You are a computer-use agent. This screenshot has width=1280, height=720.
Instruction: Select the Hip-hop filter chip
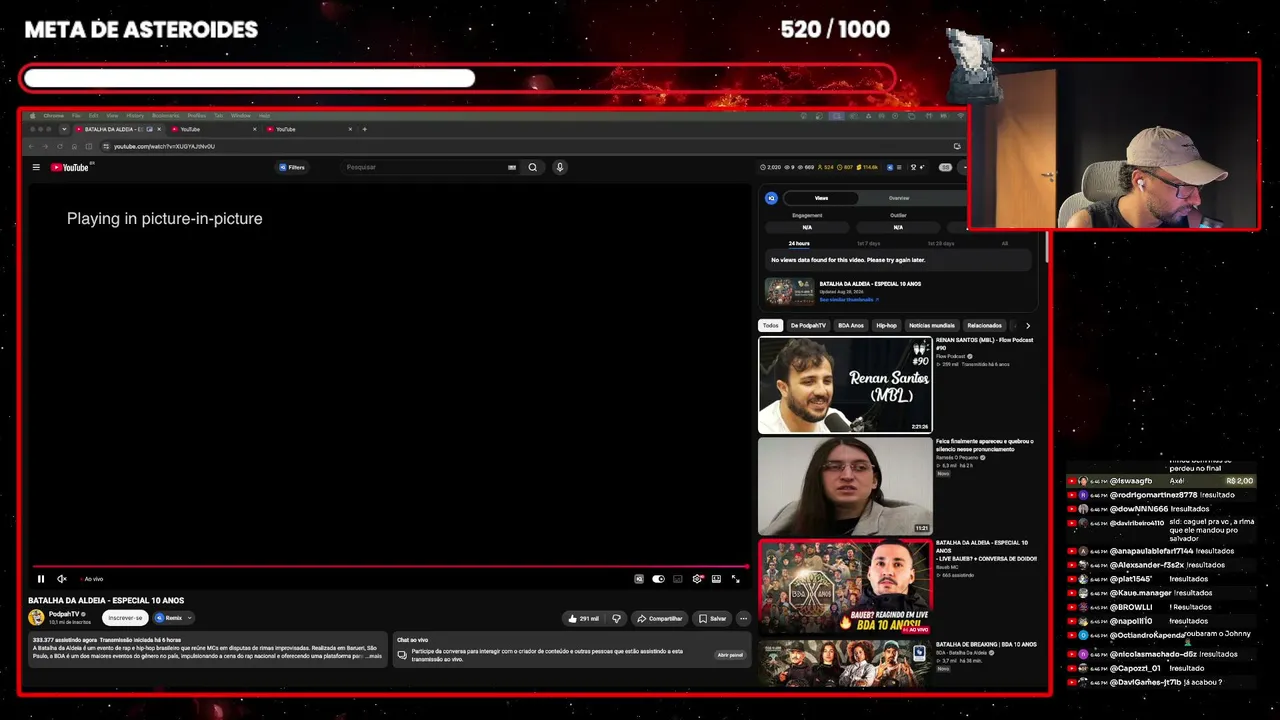[886, 325]
